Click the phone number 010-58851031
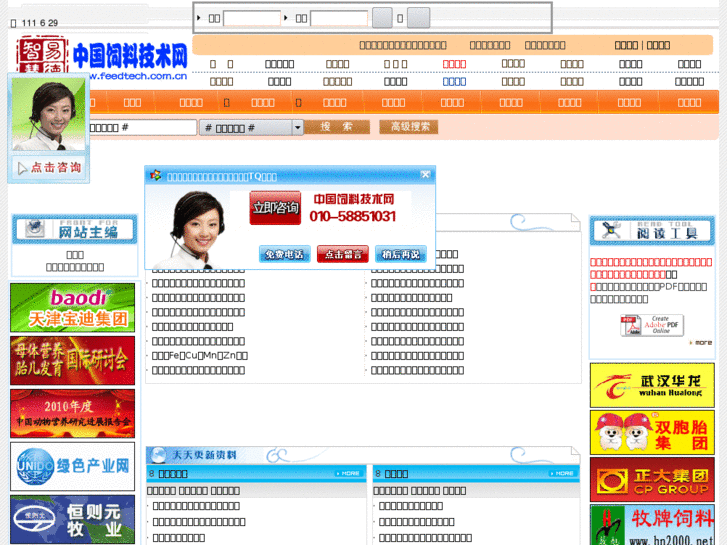The height and width of the screenshot is (545, 727). [x=352, y=216]
